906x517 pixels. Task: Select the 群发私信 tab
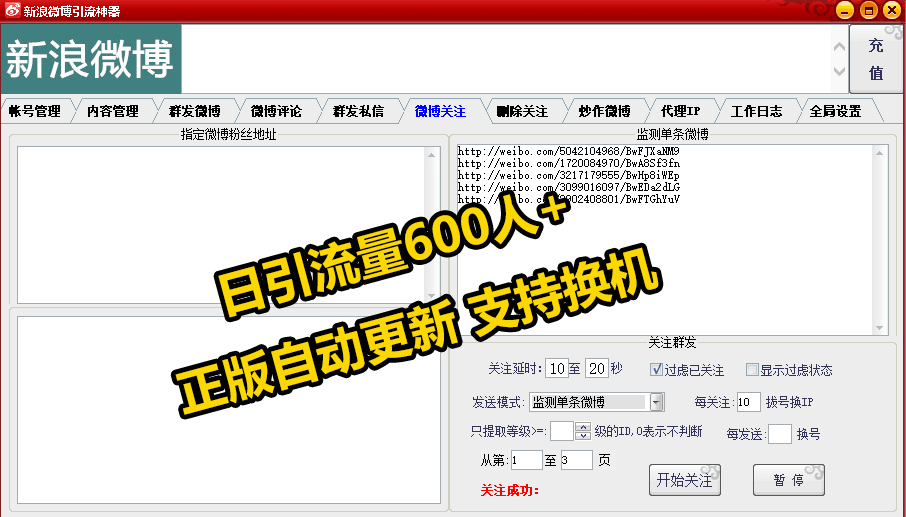tap(358, 111)
